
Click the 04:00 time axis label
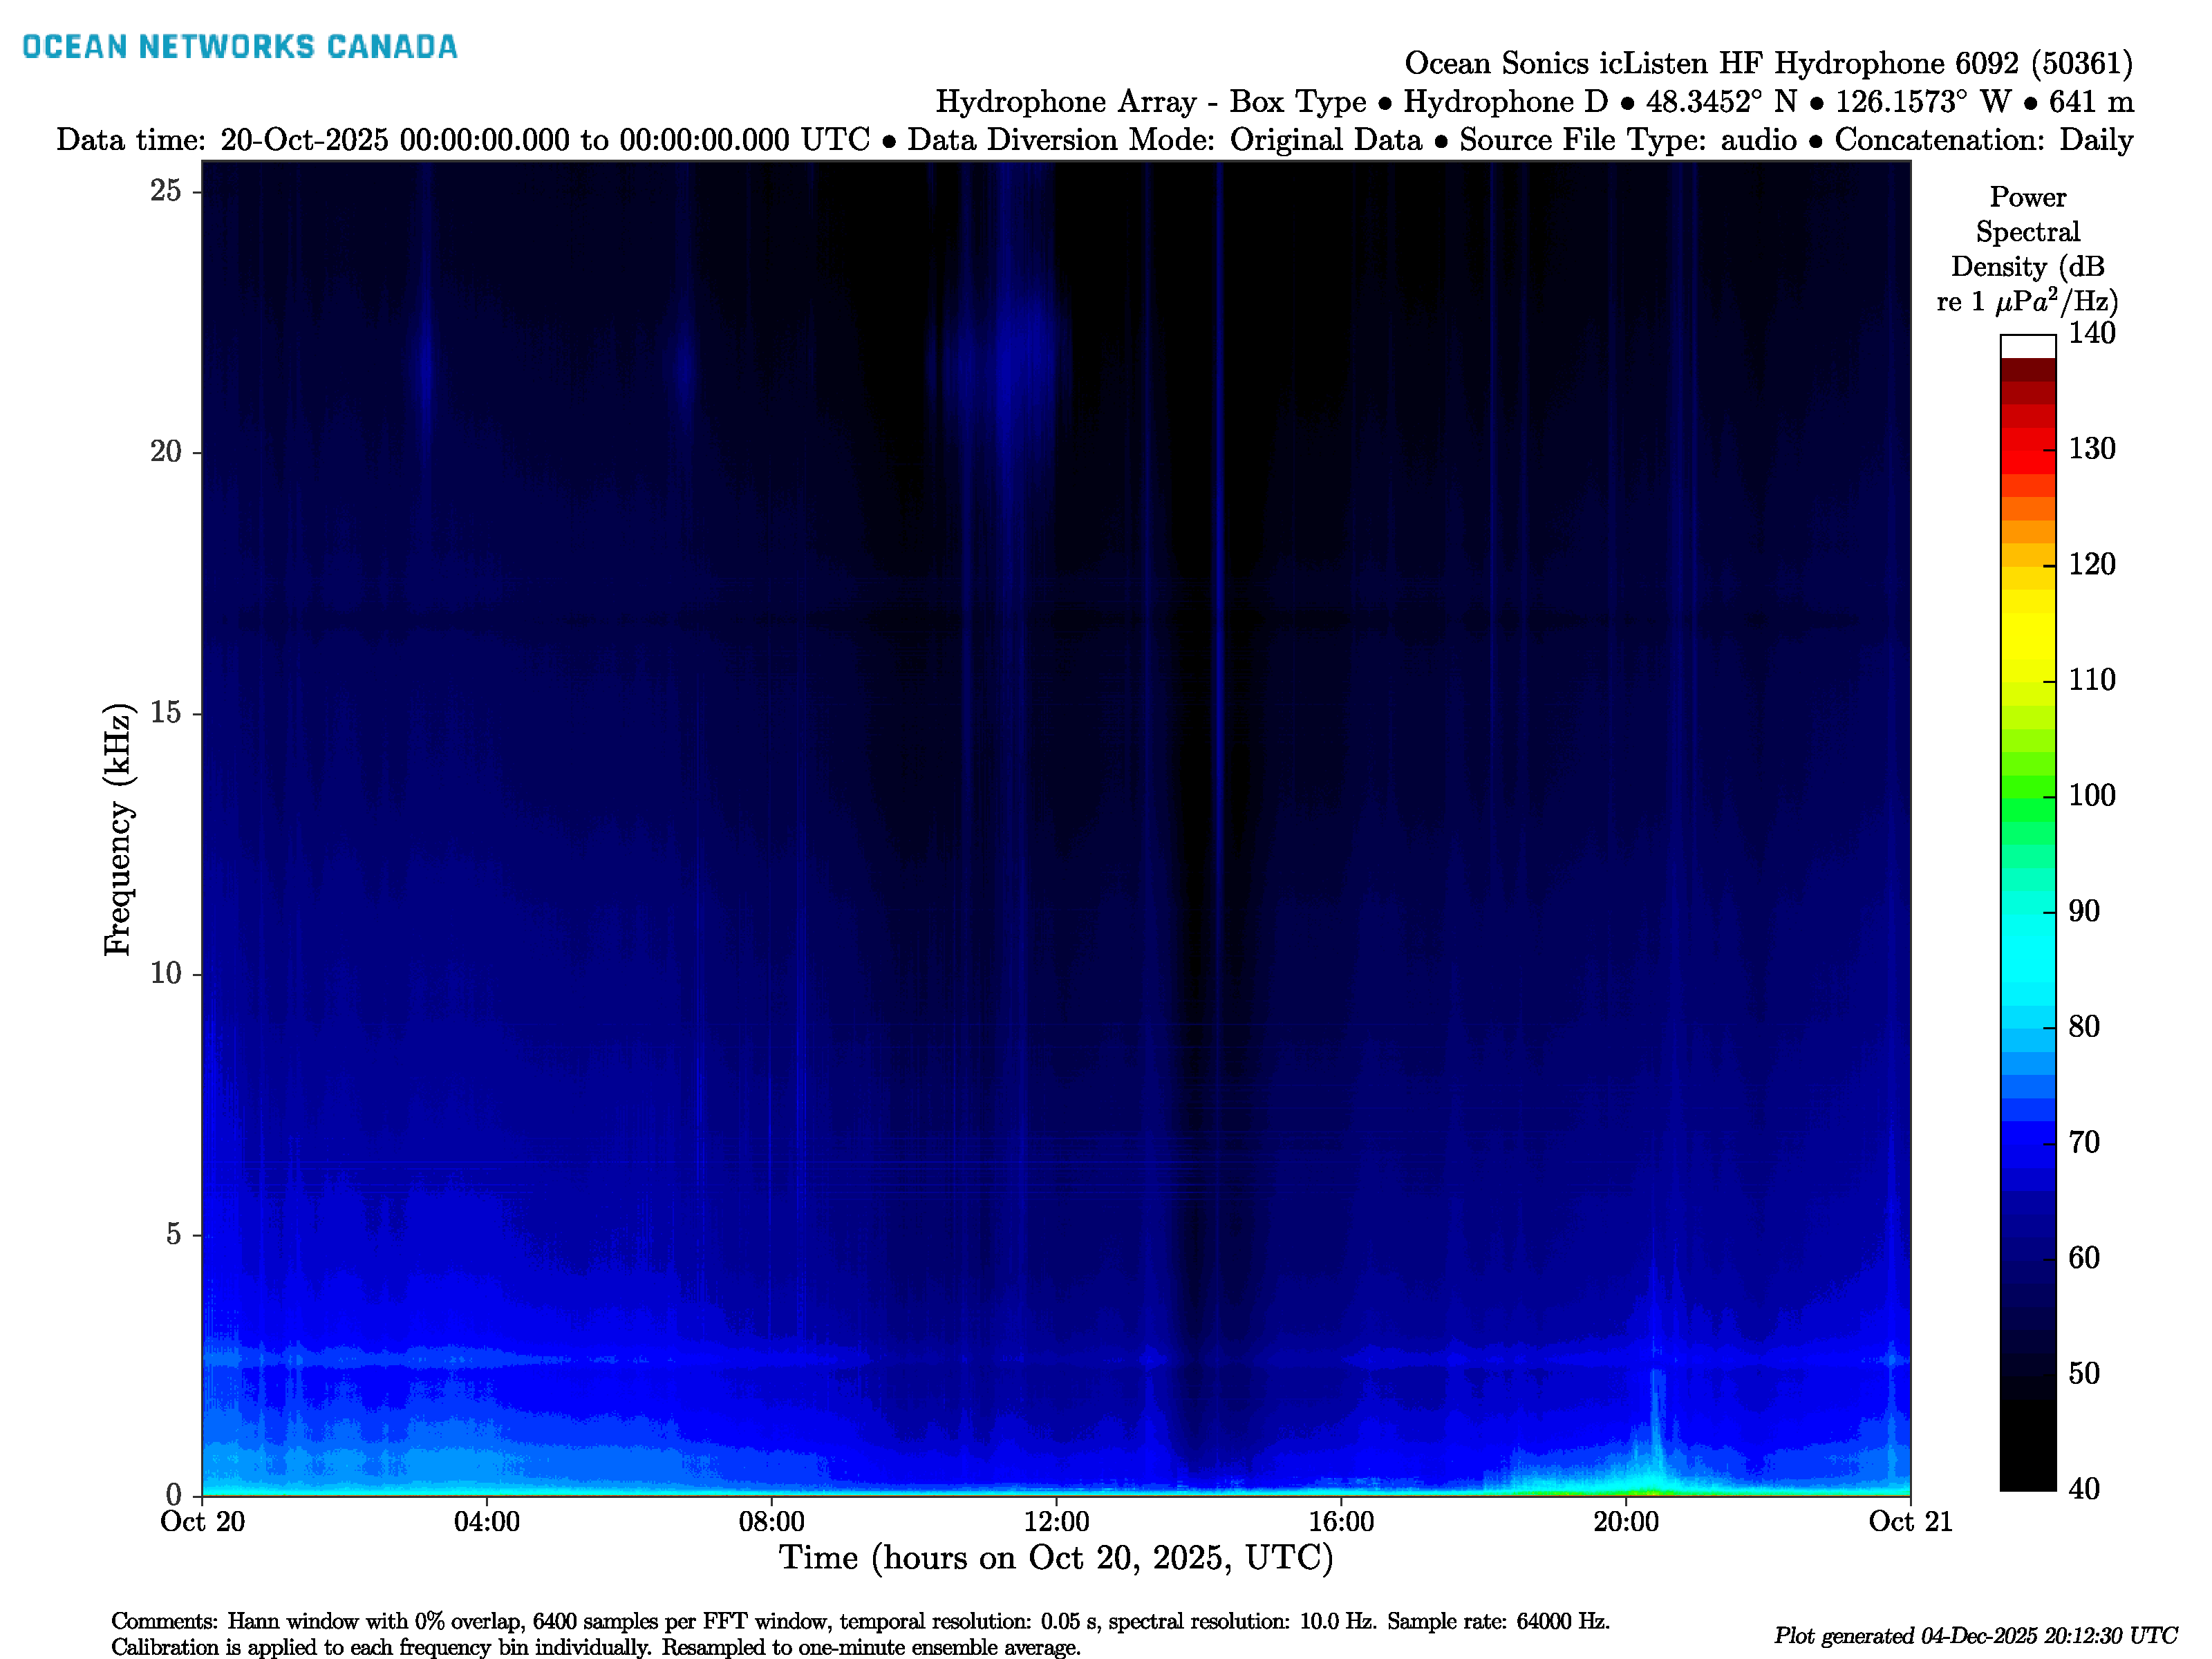pyautogui.click(x=486, y=1522)
